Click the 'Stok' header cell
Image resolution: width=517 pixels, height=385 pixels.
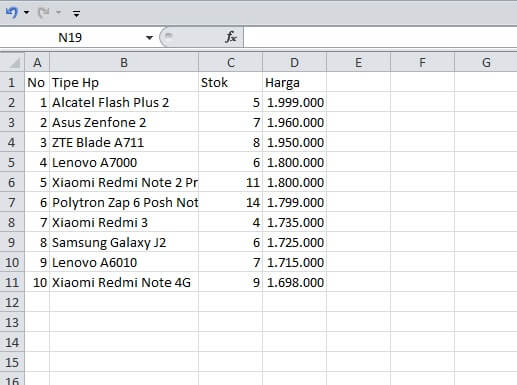point(230,82)
